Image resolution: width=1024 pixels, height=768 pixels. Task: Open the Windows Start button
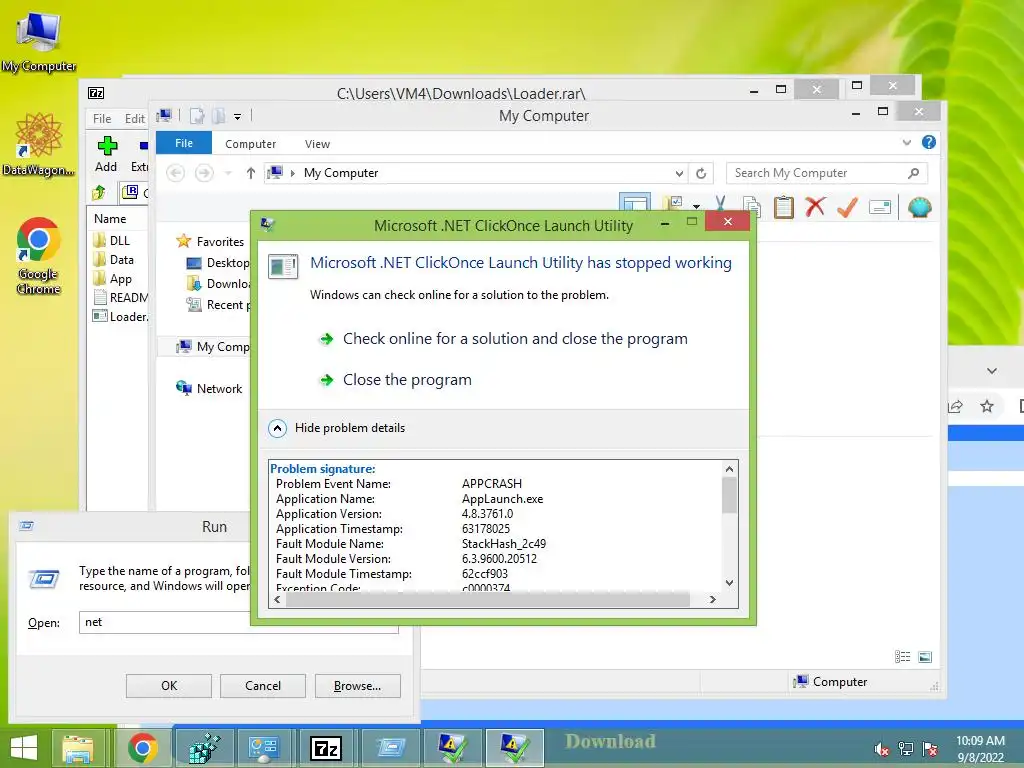(x=24, y=748)
